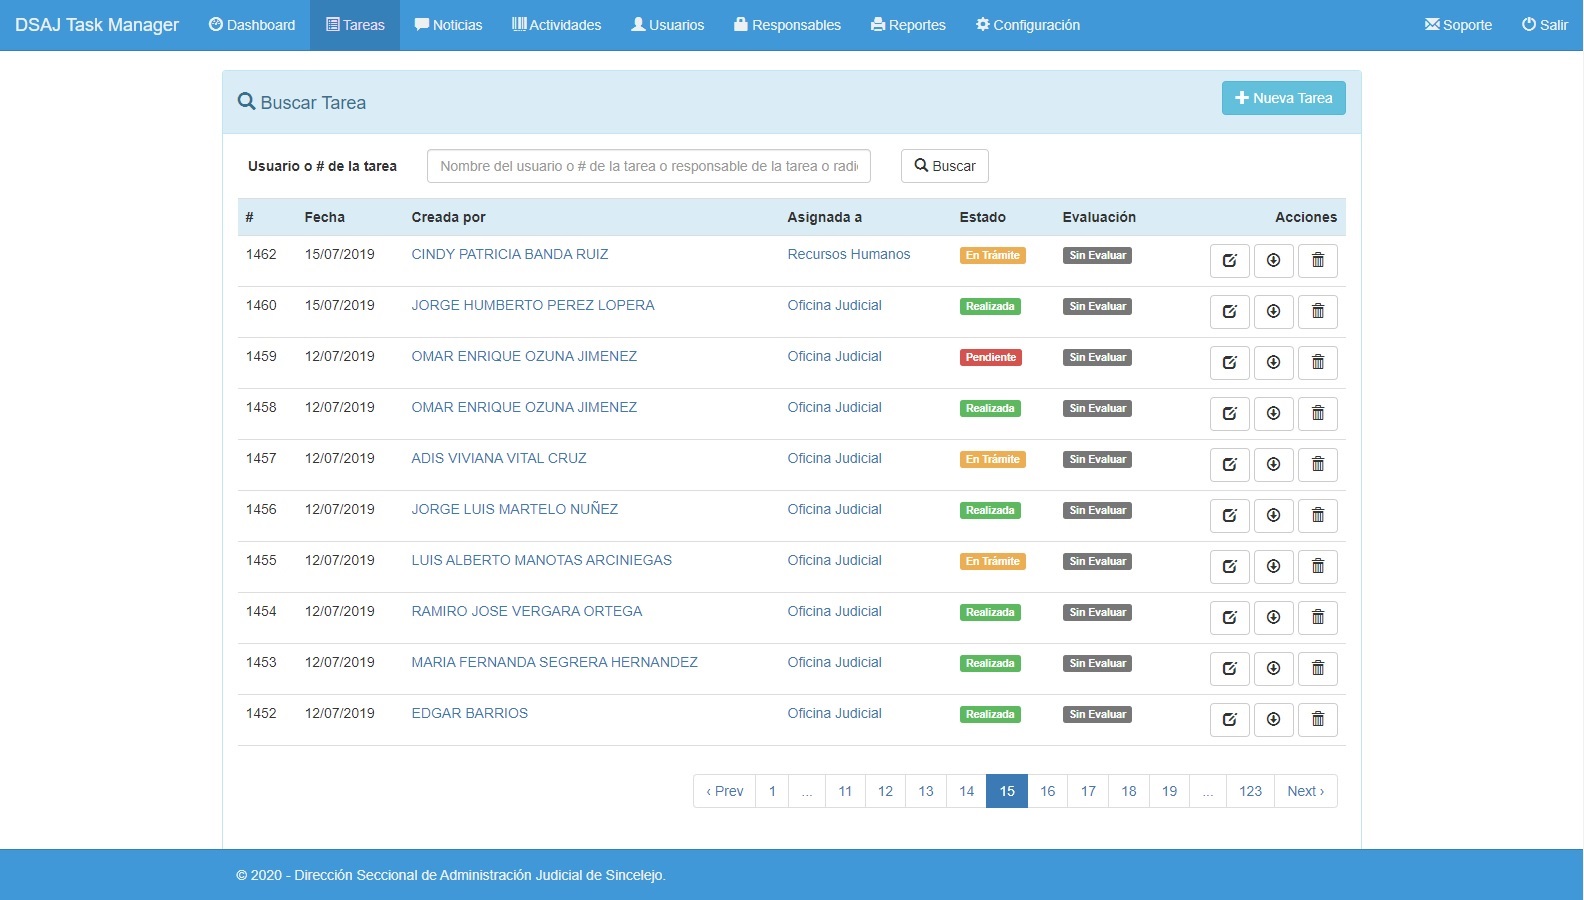Delete task 1456 with trash icon
This screenshot has width=1584, height=900.
click(1317, 516)
